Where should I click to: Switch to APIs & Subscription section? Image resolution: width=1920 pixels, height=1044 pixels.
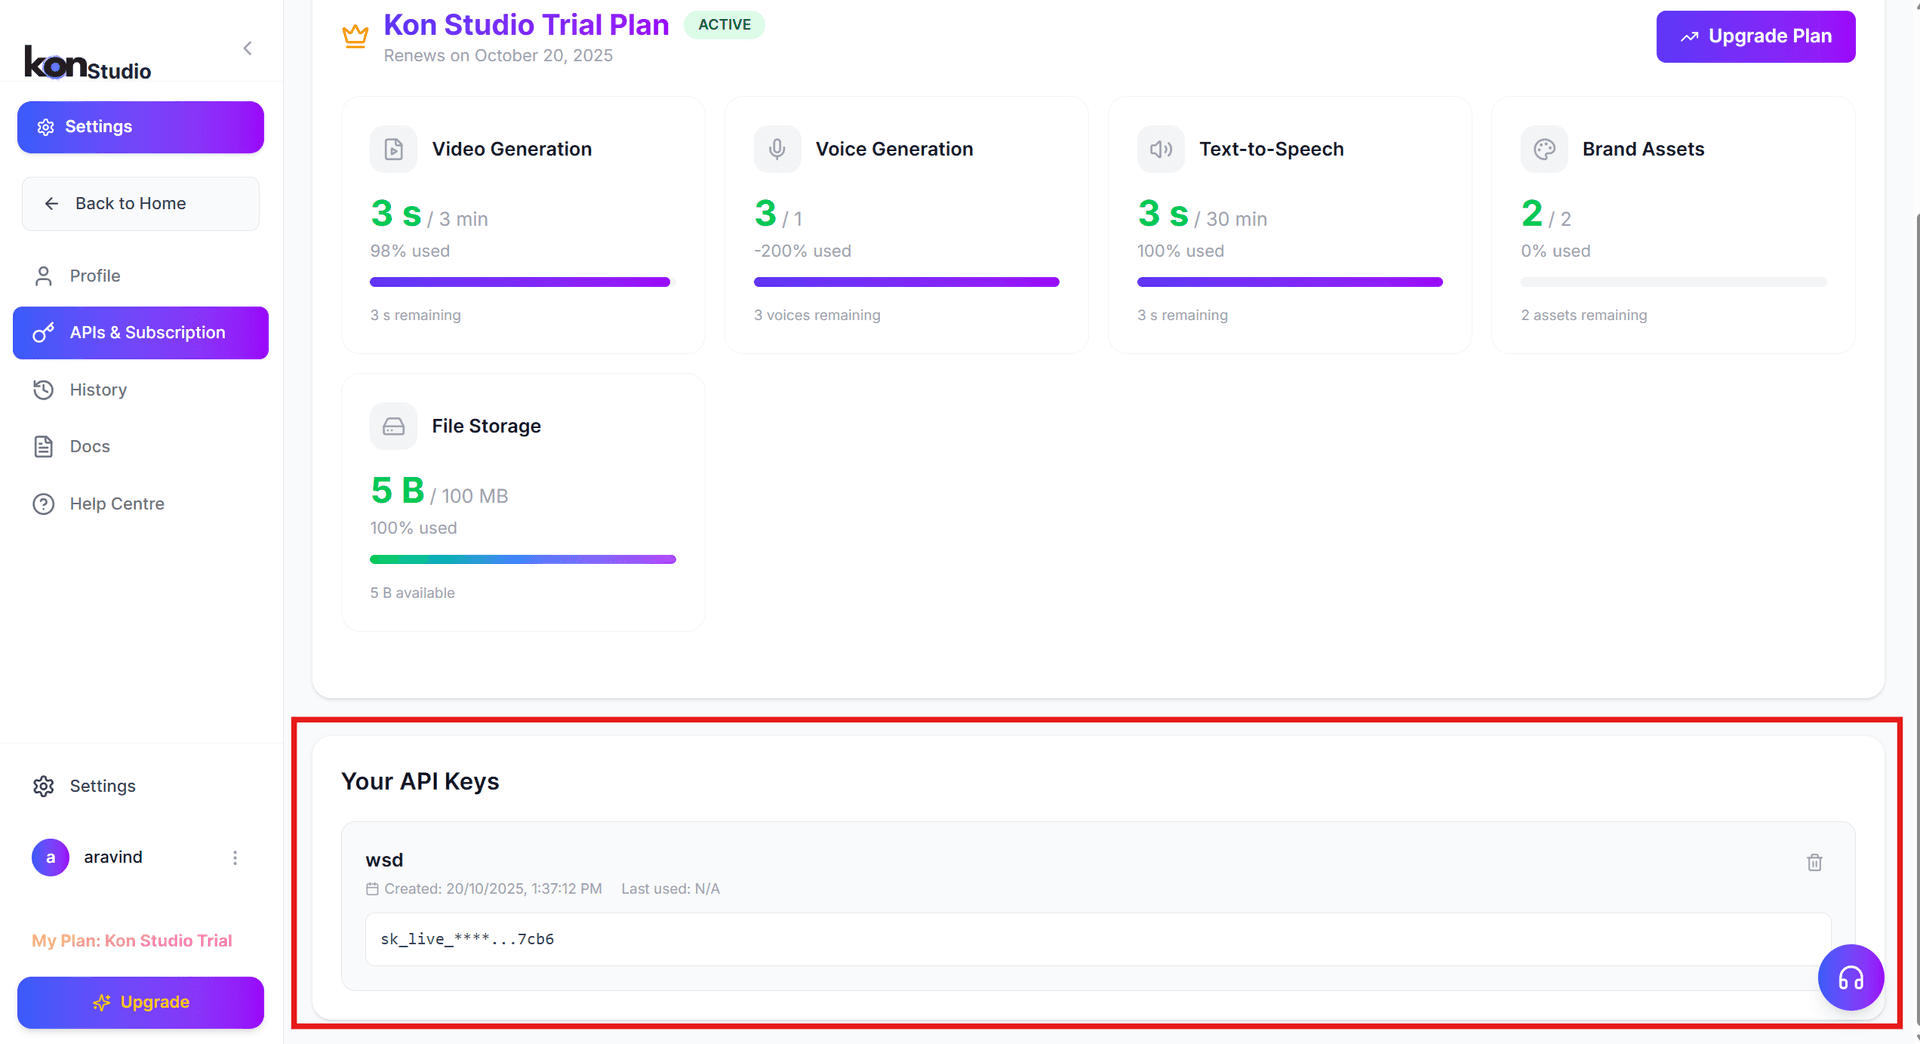pos(140,332)
